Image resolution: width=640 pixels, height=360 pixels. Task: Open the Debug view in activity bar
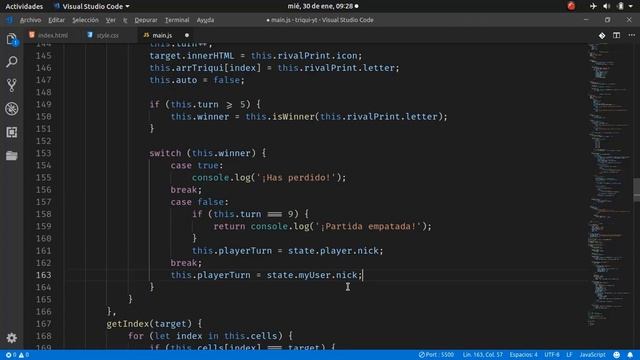pyautogui.click(x=12, y=109)
